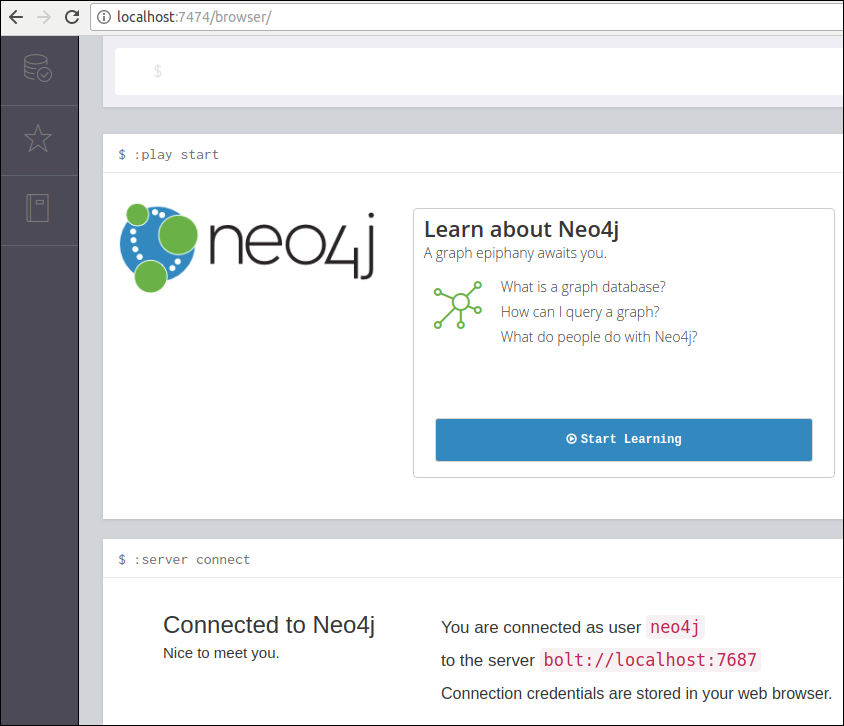Click the Start Learning button
Viewport: 844px width, 726px height.
(623, 440)
